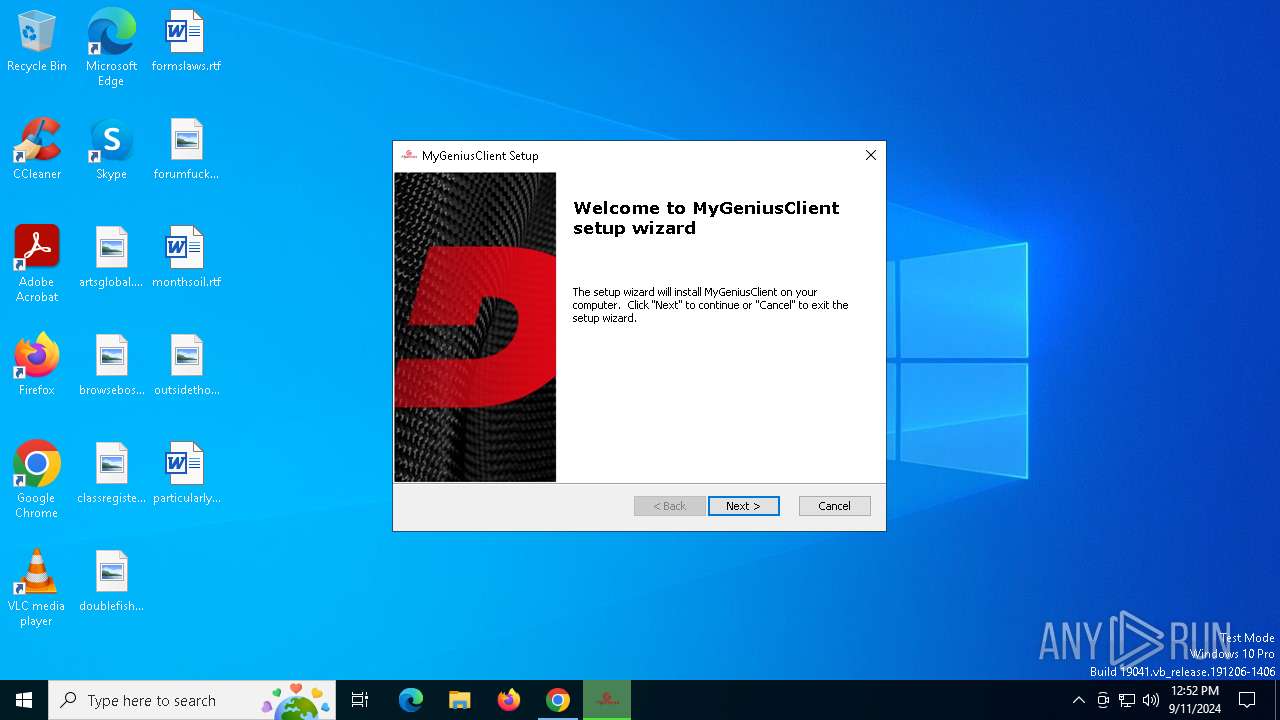Open Task View from the taskbar

[360, 700]
